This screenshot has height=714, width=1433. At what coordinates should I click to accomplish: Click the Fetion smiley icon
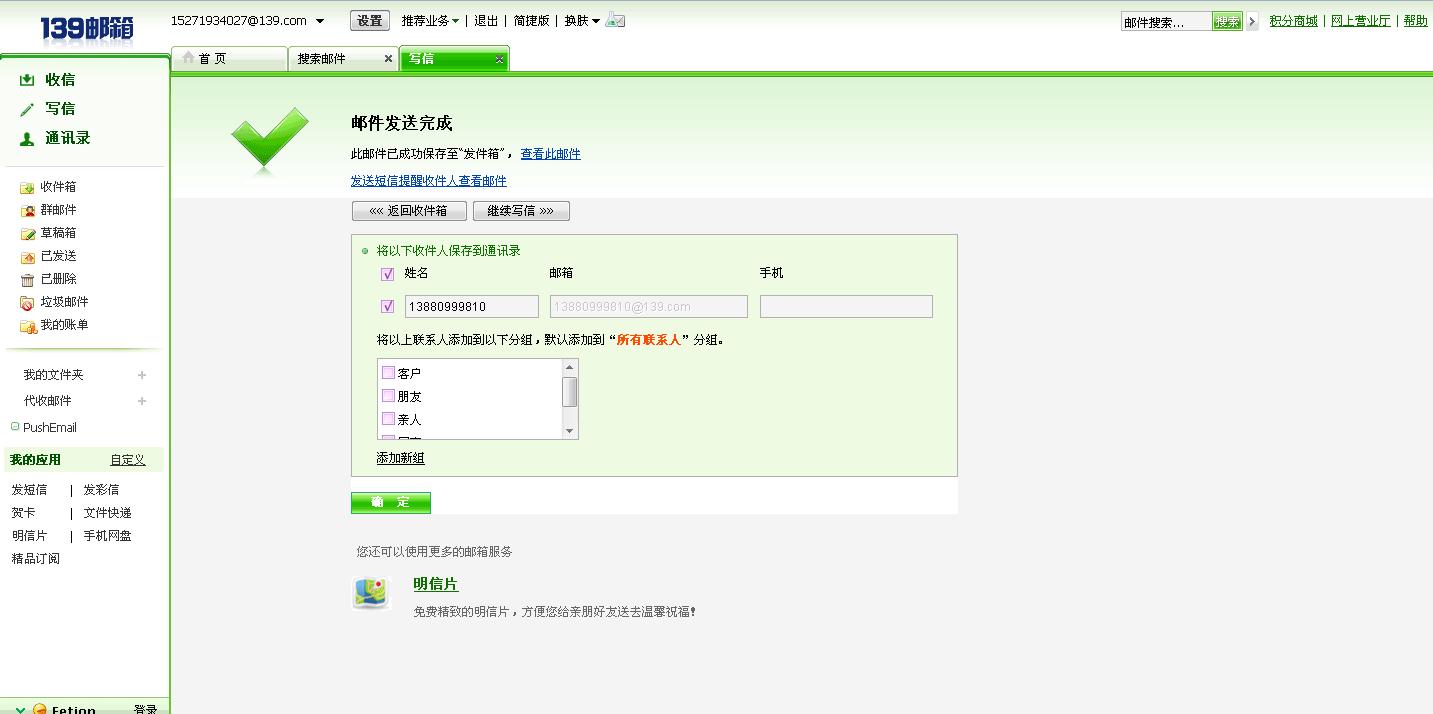tap(40, 709)
